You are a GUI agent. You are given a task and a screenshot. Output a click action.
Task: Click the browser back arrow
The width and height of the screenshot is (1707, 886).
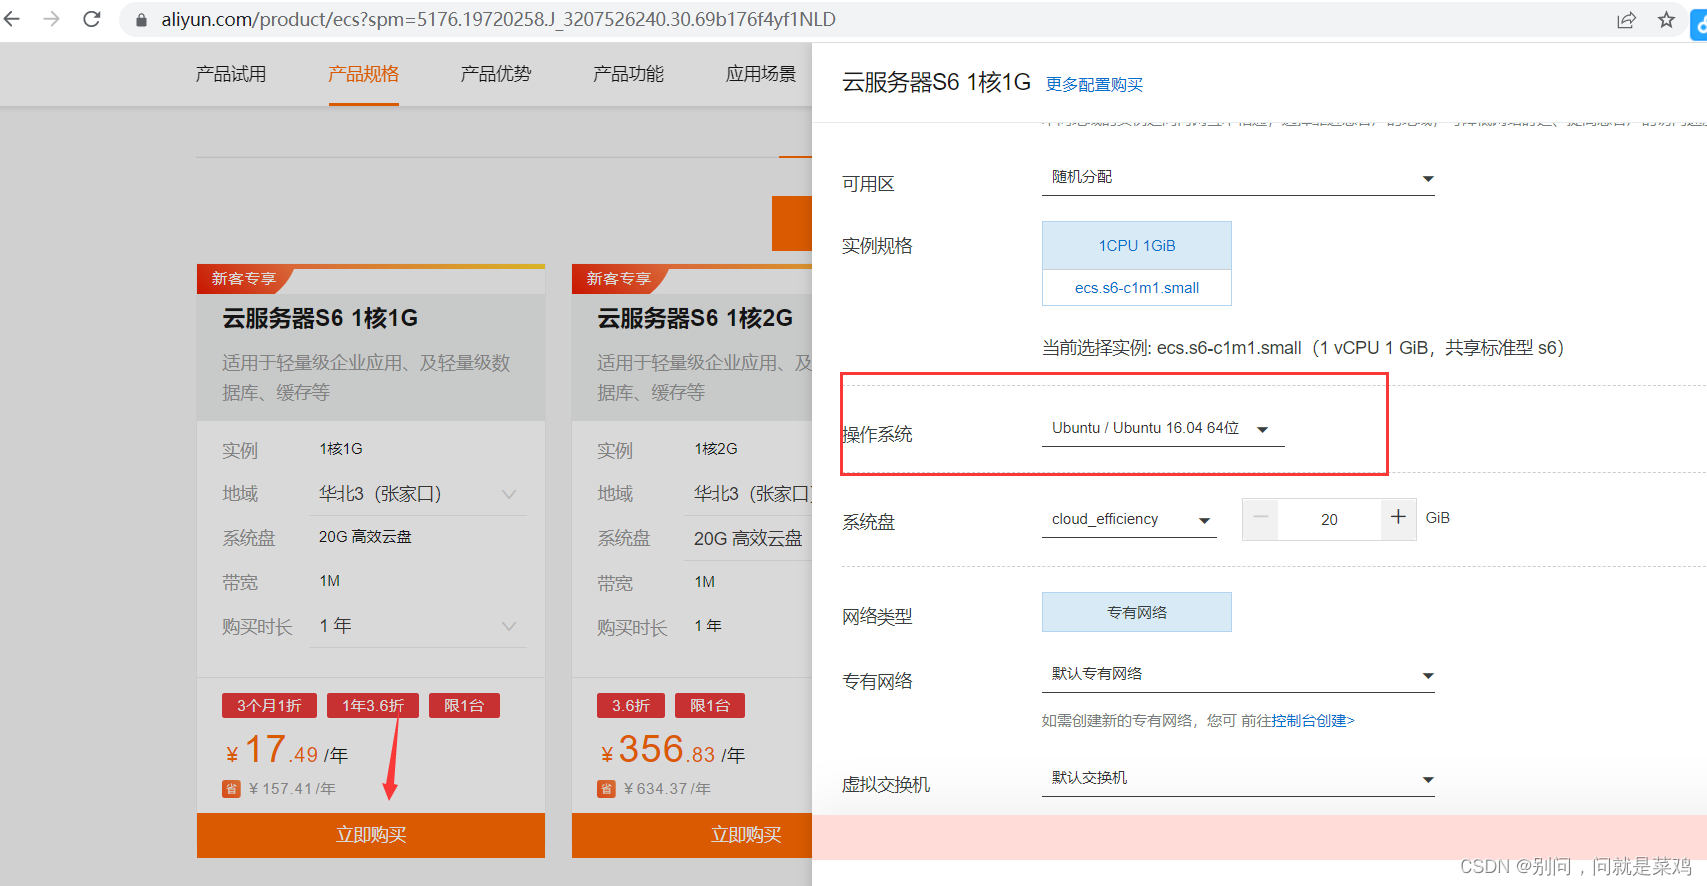[x=12, y=19]
